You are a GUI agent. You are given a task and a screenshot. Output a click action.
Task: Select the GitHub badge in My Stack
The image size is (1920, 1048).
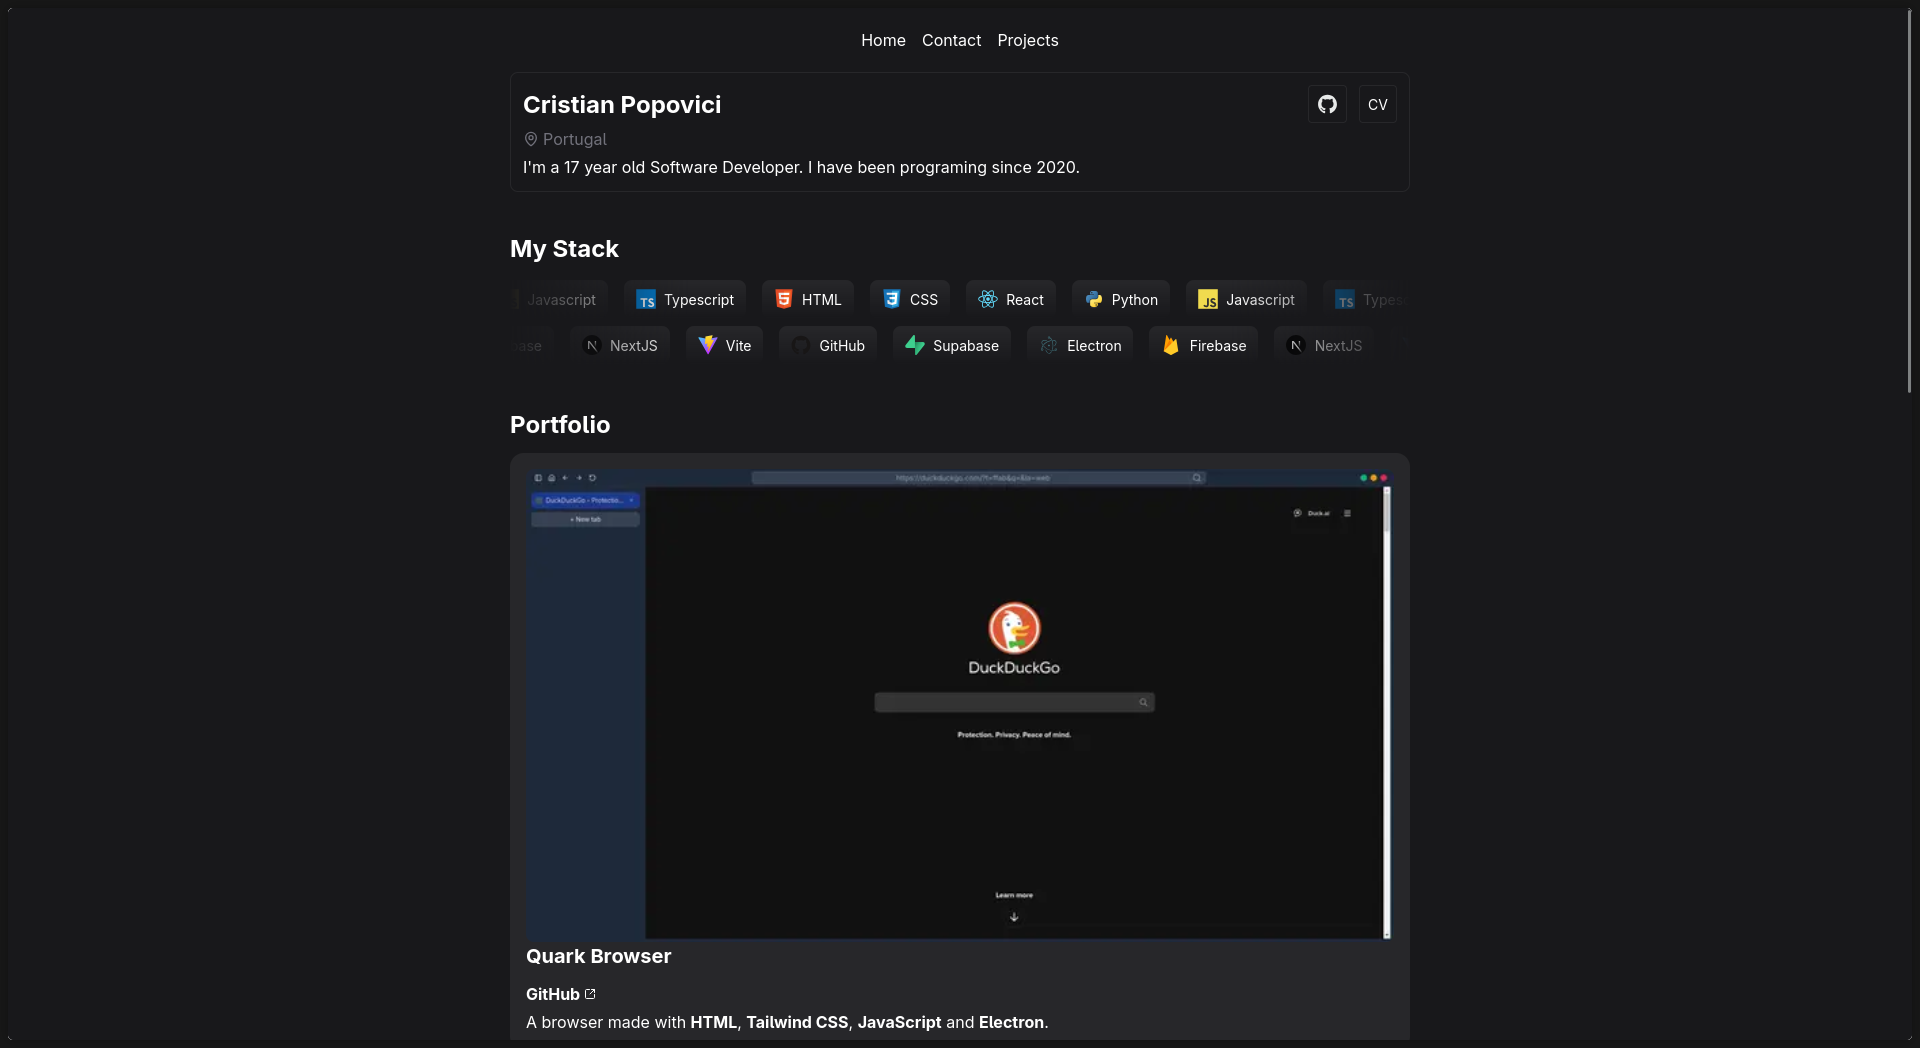tap(827, 344)
